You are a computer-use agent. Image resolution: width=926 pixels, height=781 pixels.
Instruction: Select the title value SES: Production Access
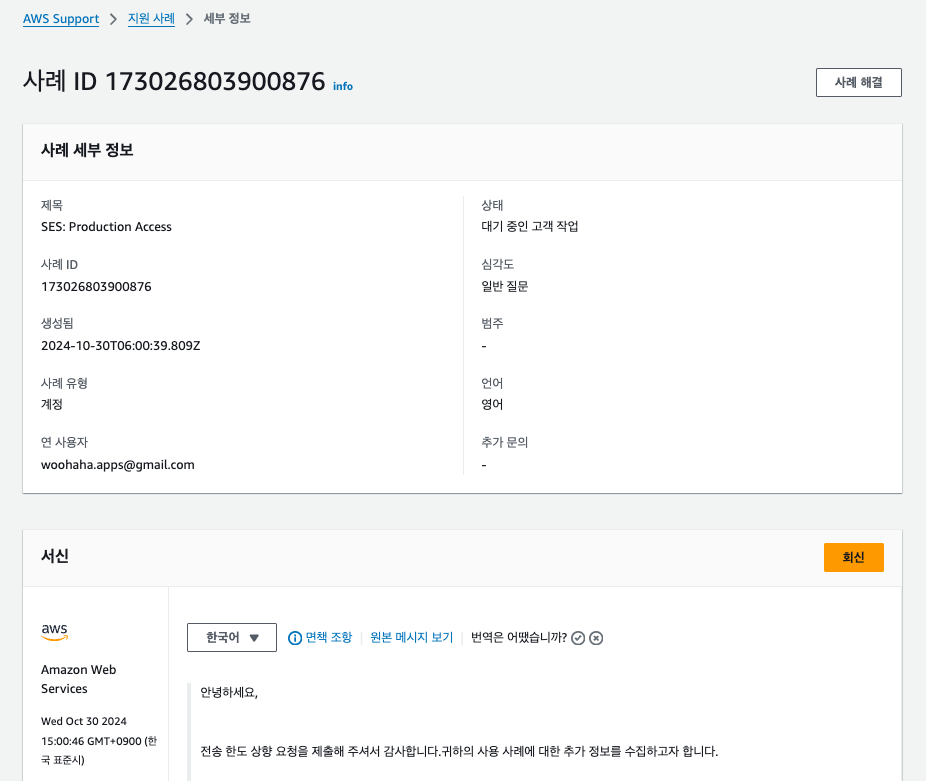(106, 227)
